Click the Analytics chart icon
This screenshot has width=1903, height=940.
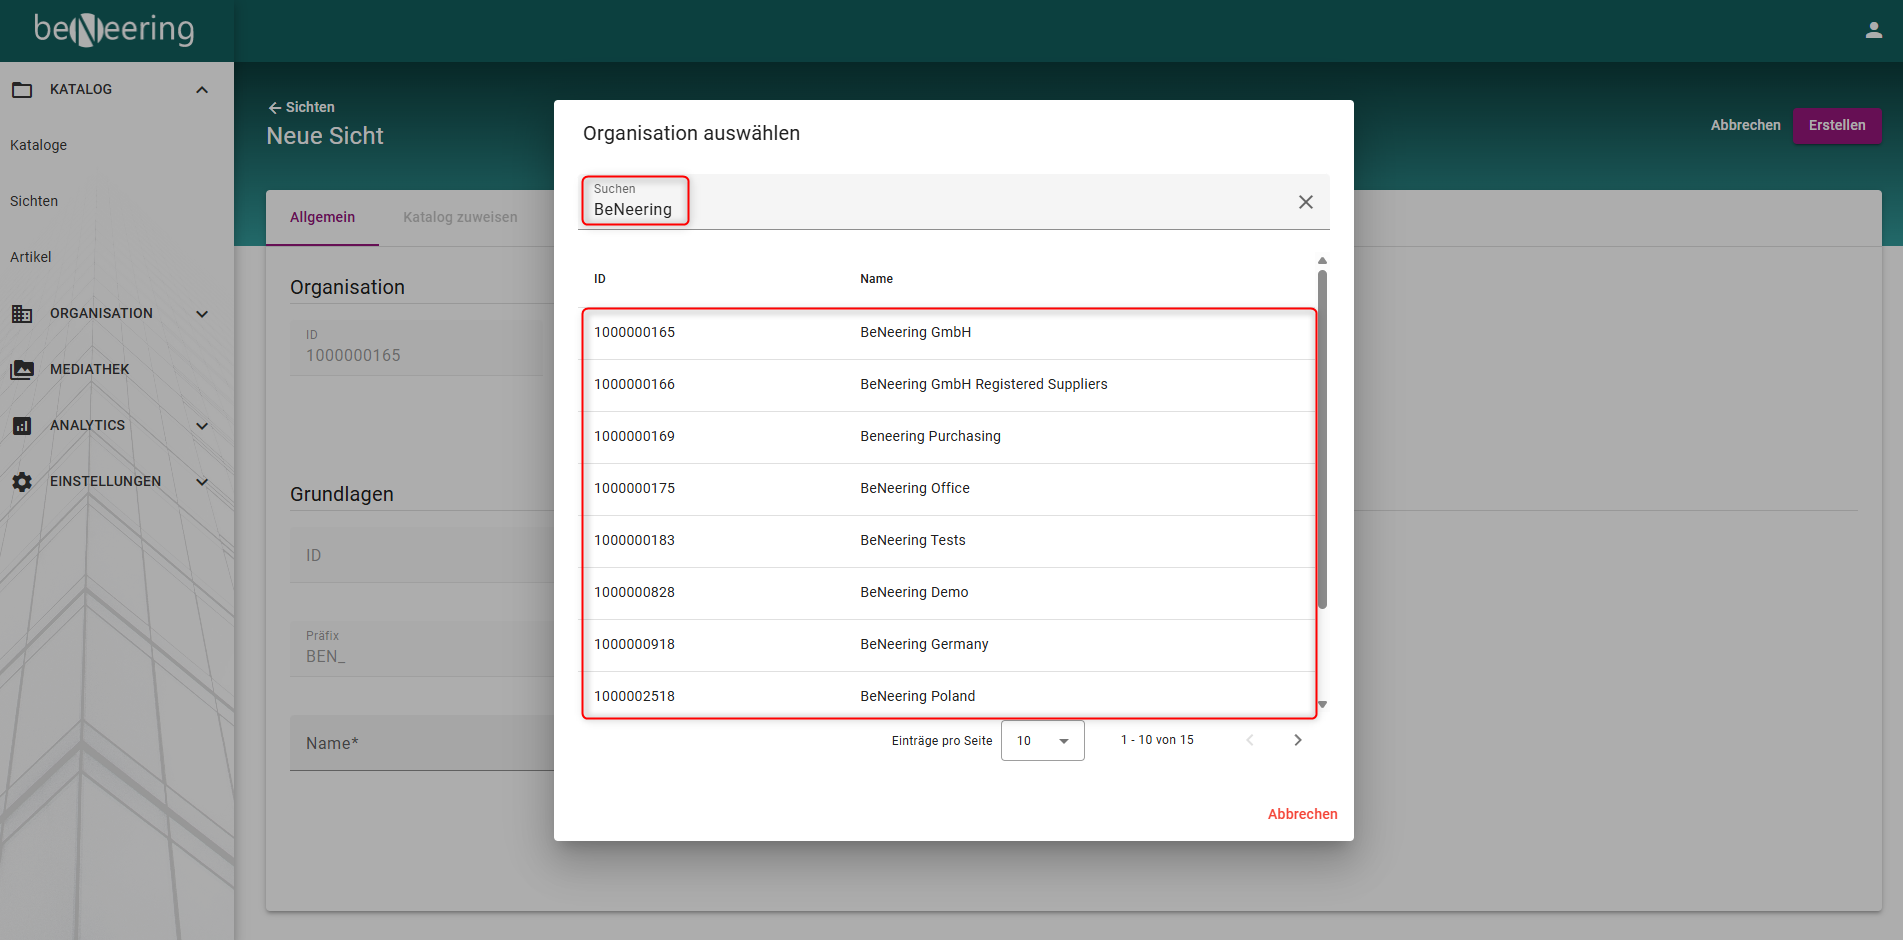click(x=22, y=426)
